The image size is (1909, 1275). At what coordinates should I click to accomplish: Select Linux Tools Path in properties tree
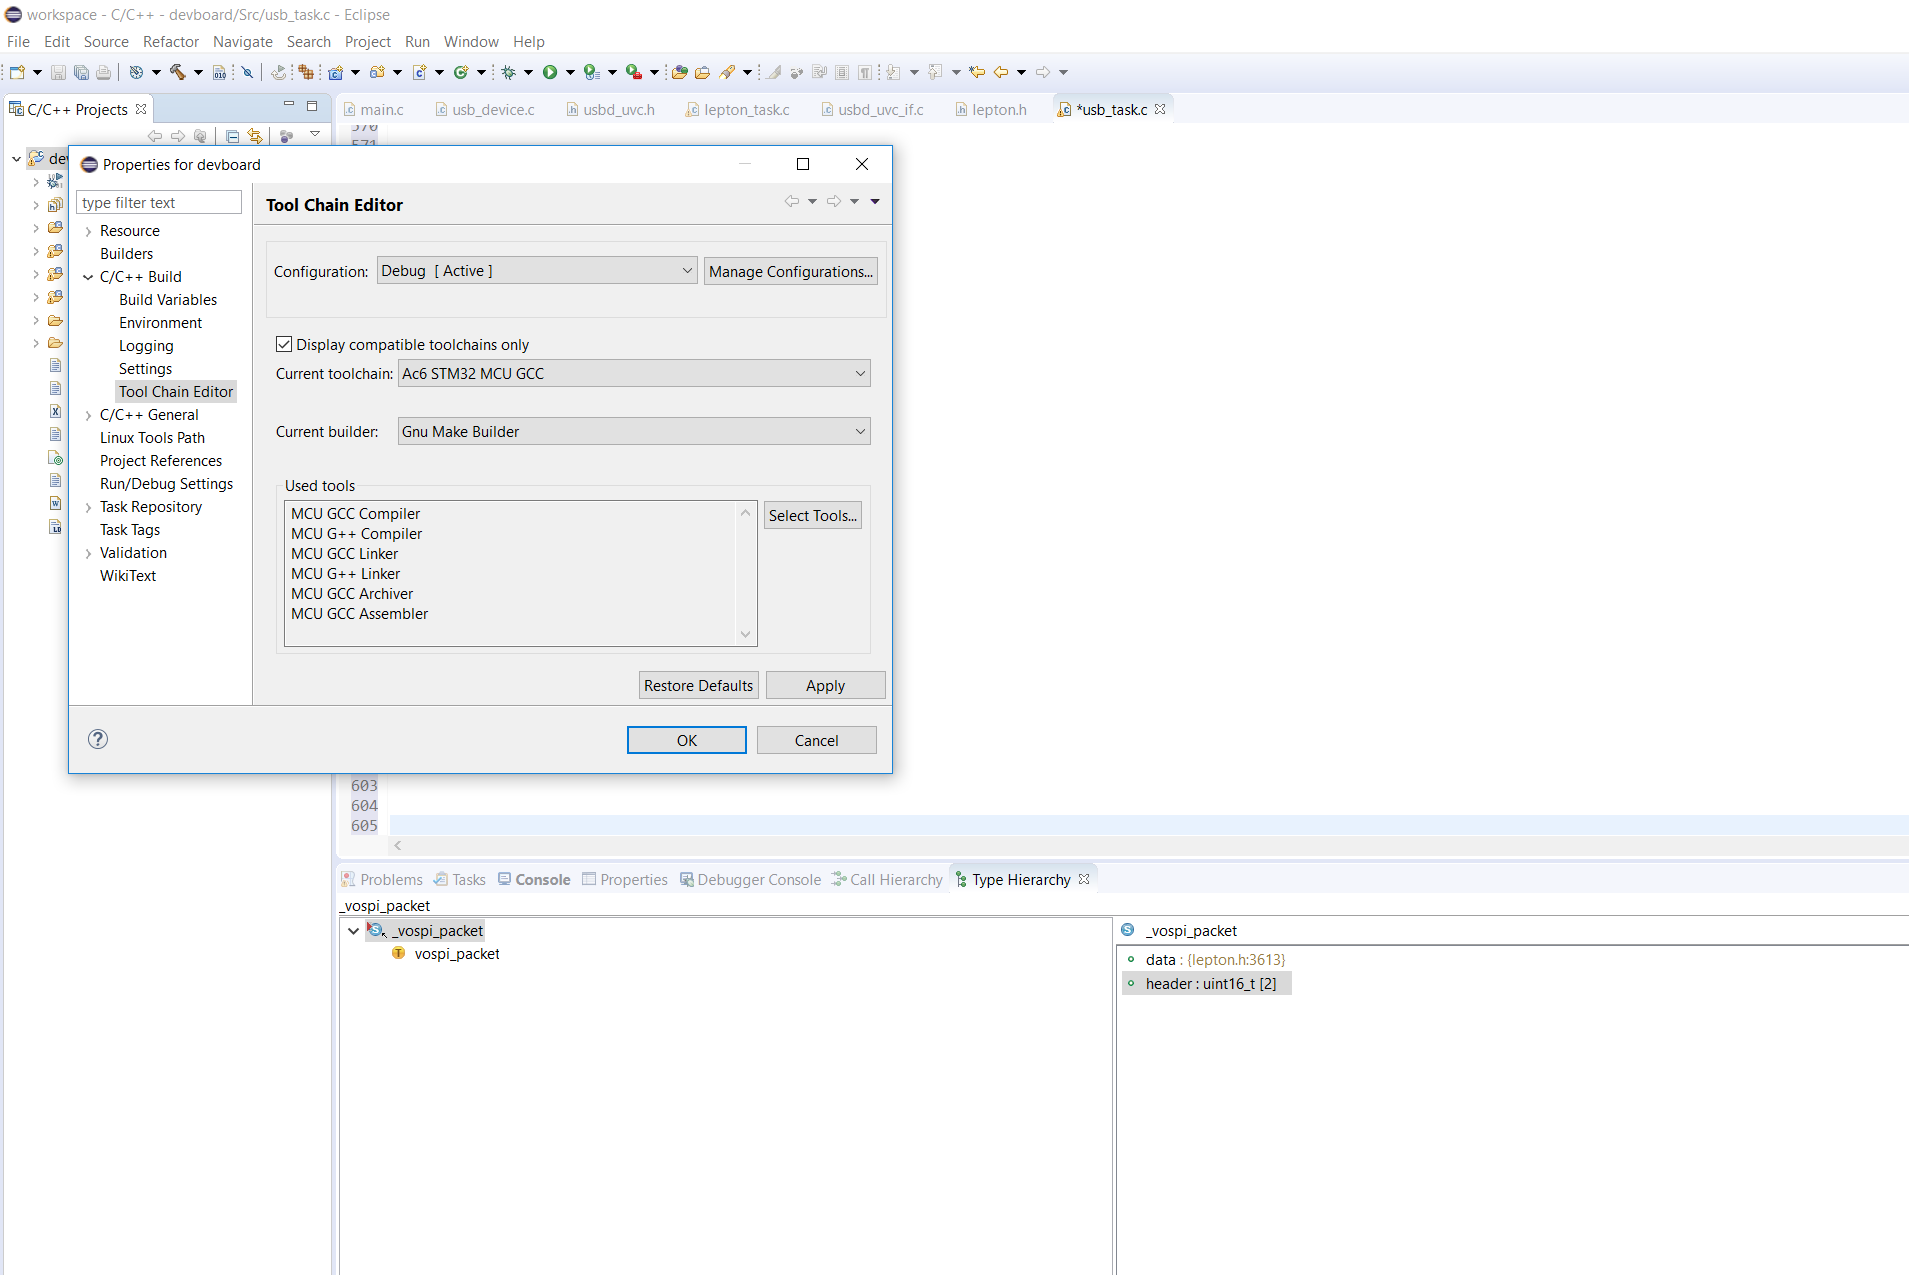(x=152, y=438)
